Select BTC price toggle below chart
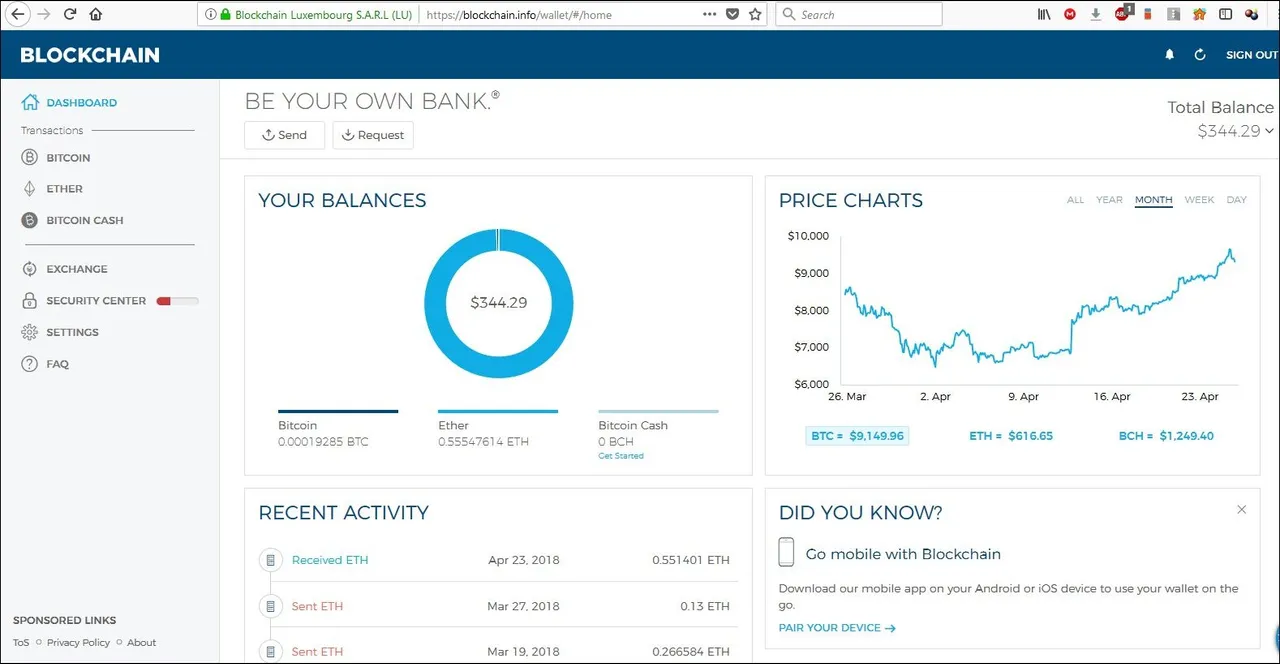Screen dimensions: 1280x664 pyautogui.click(x=857, y=436)
